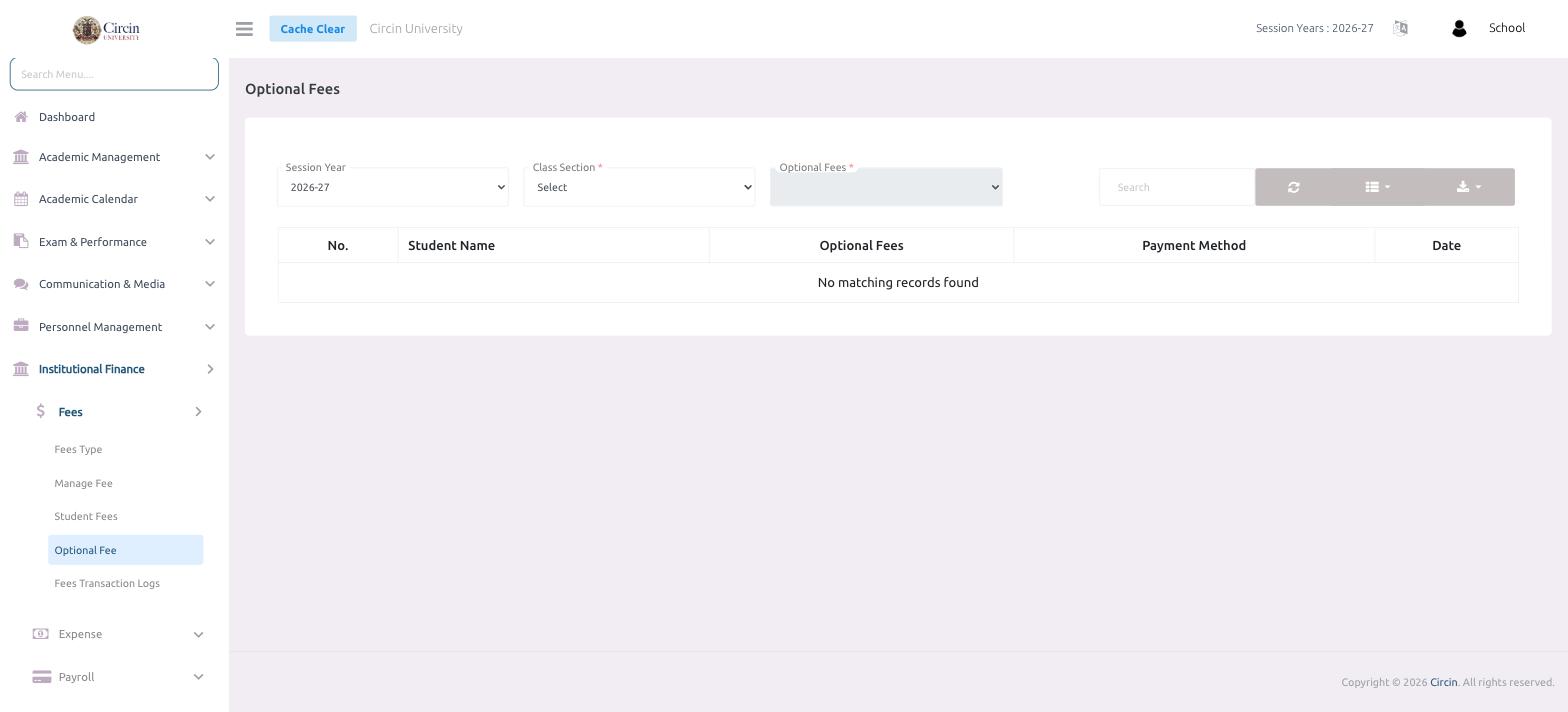
Task: Click the No. column header
Action: [x=338, y=245]
